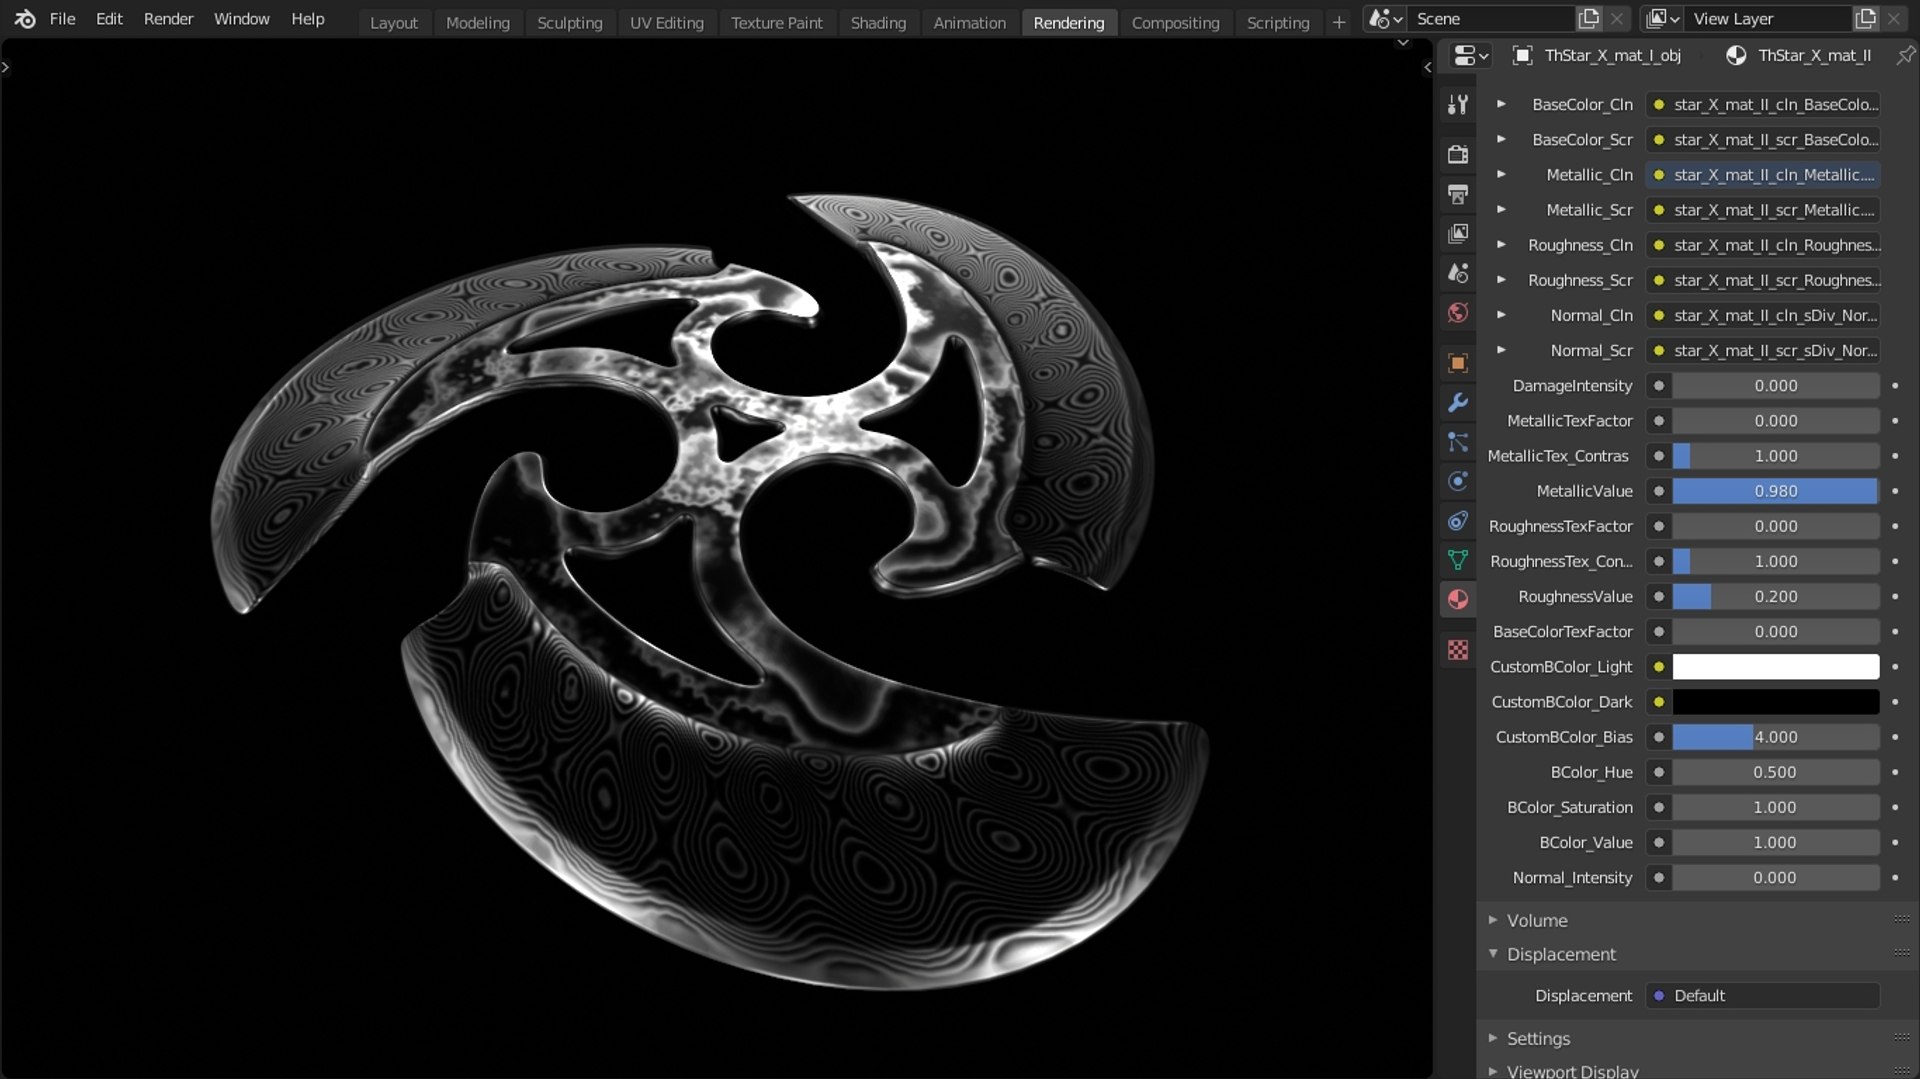Switch to the UV Editing workspace tab
Screen dimensions: 1920x1079
(666, 22)
